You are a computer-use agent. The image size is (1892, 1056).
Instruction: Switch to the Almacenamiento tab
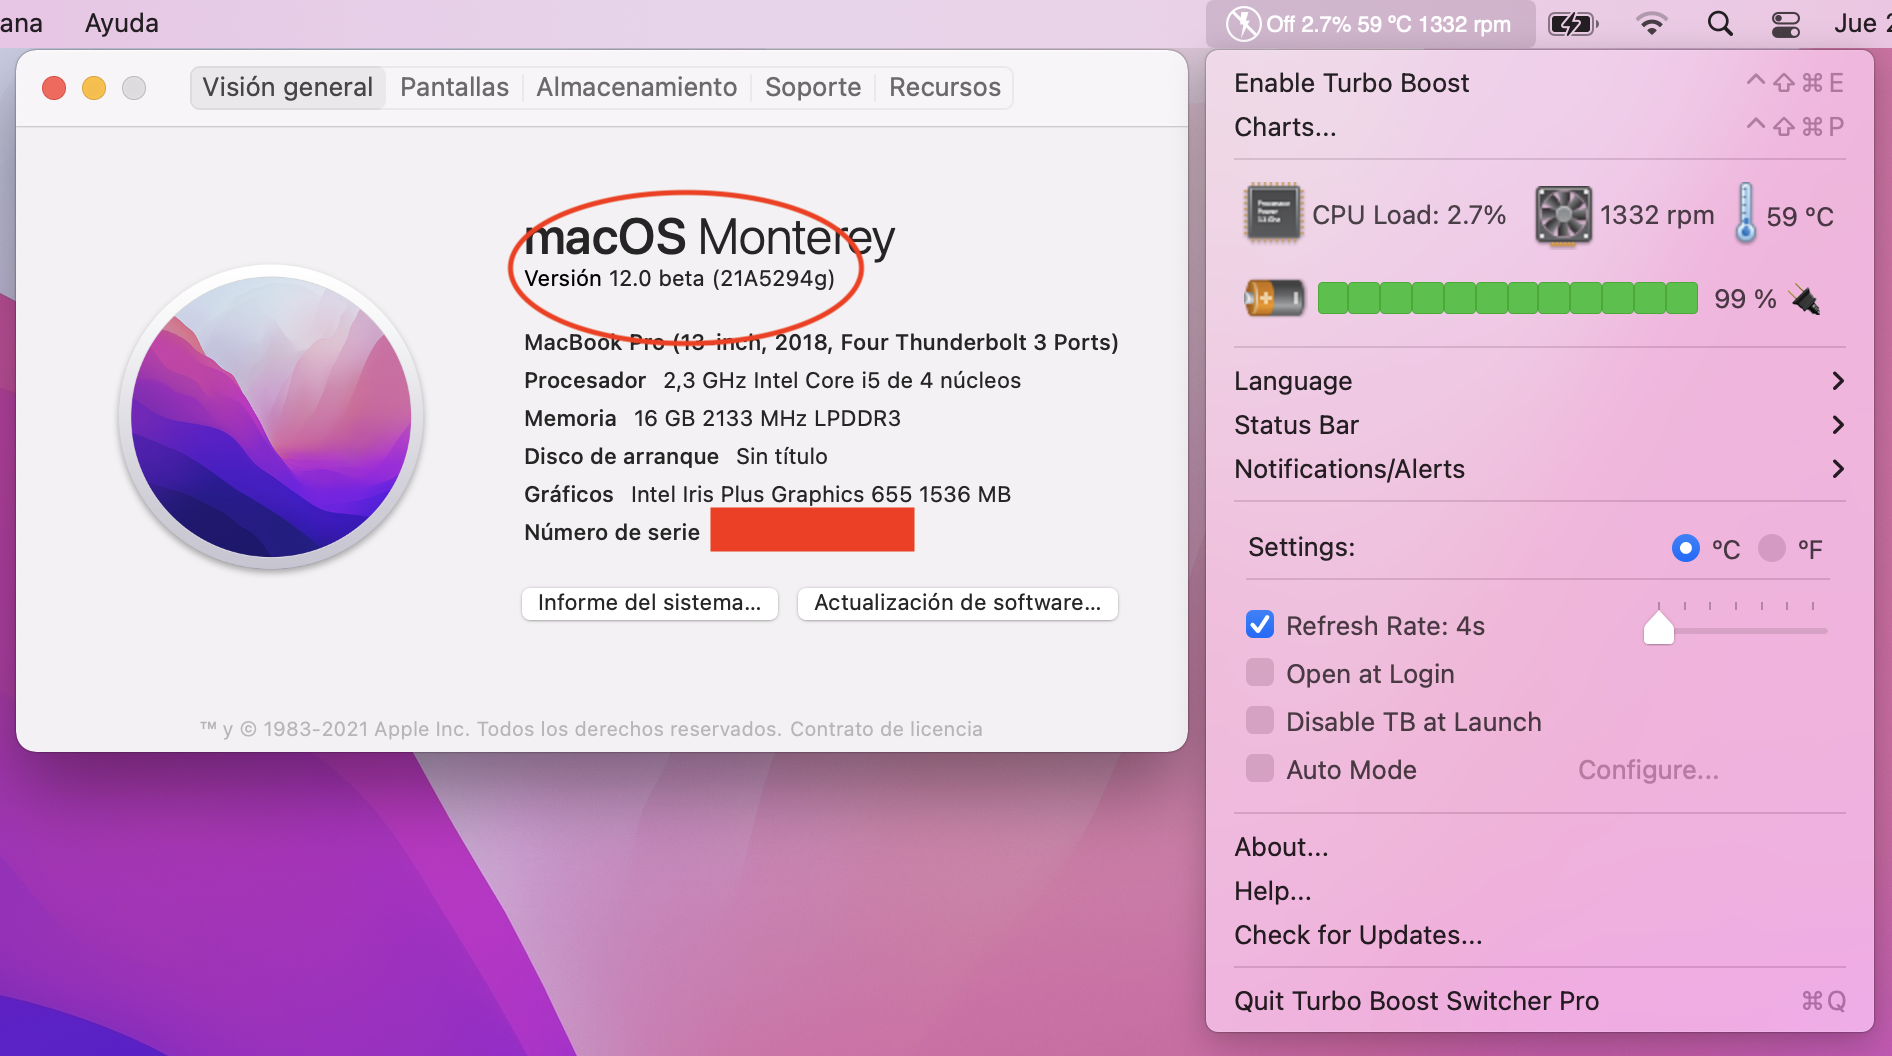click(636, 88)
